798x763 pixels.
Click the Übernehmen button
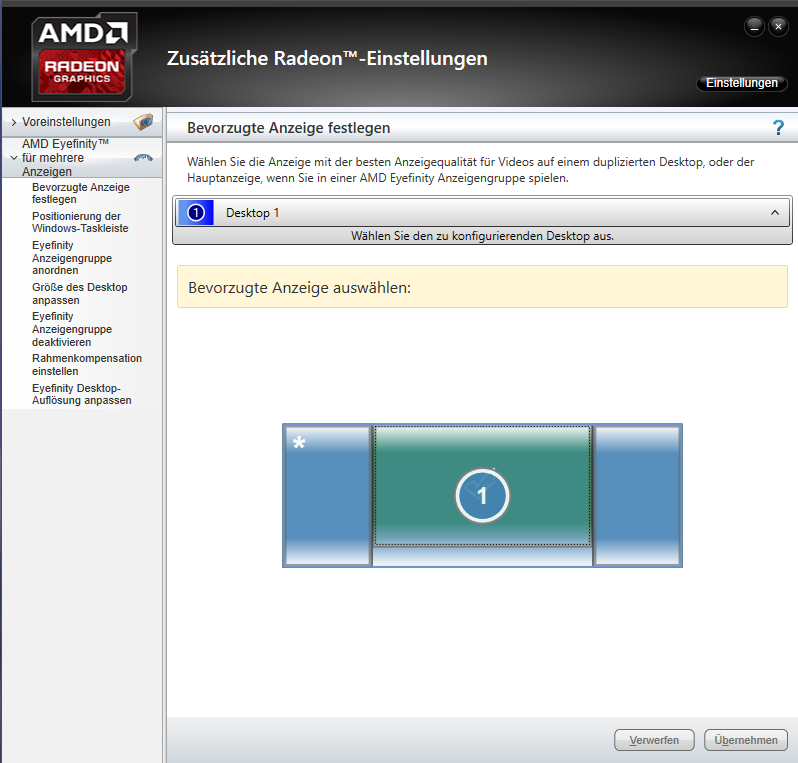[x=746, y=740]
